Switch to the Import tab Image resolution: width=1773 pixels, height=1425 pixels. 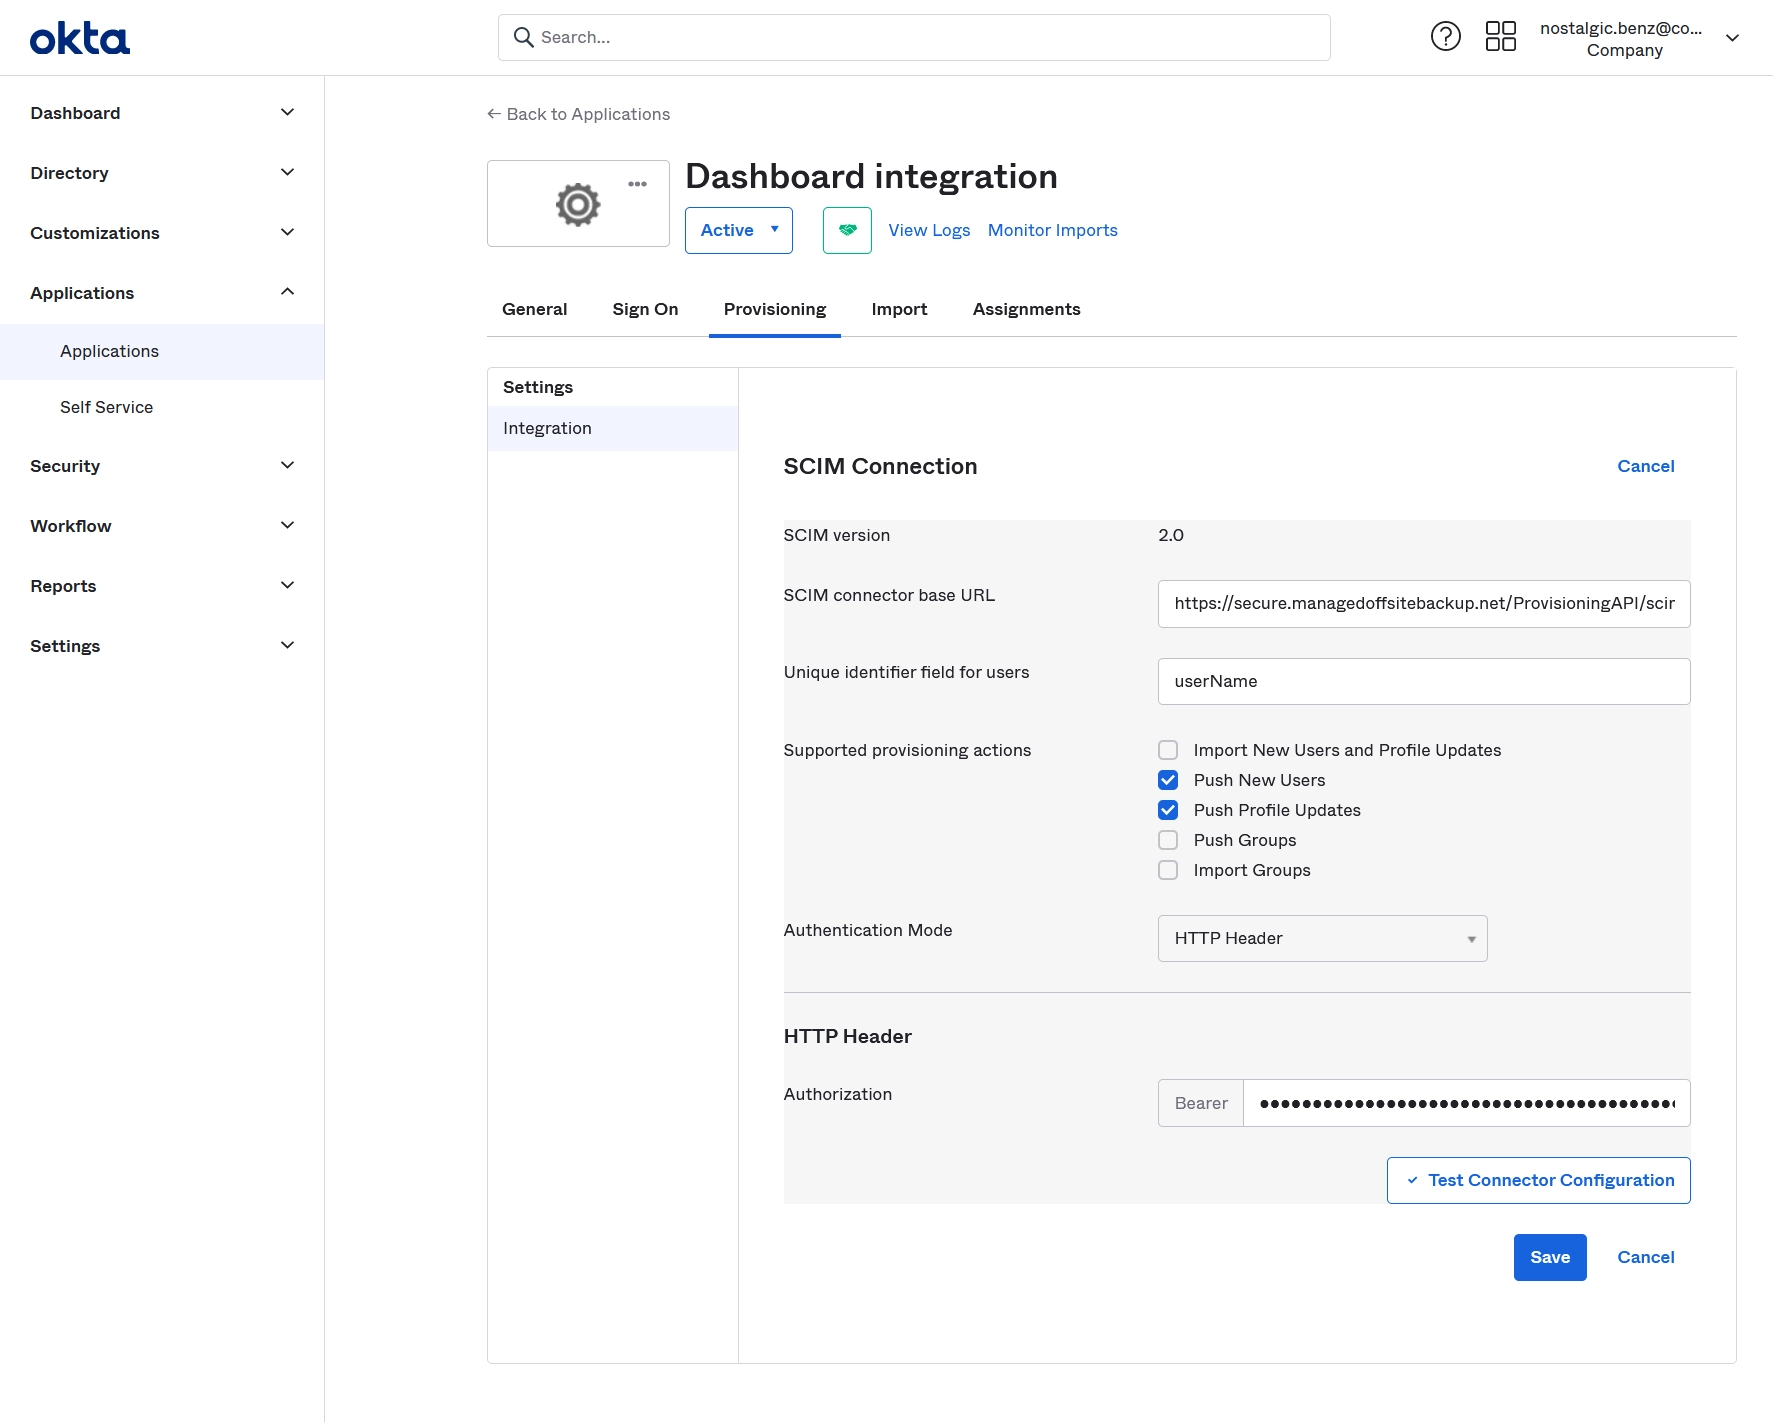tap(899, 309)
